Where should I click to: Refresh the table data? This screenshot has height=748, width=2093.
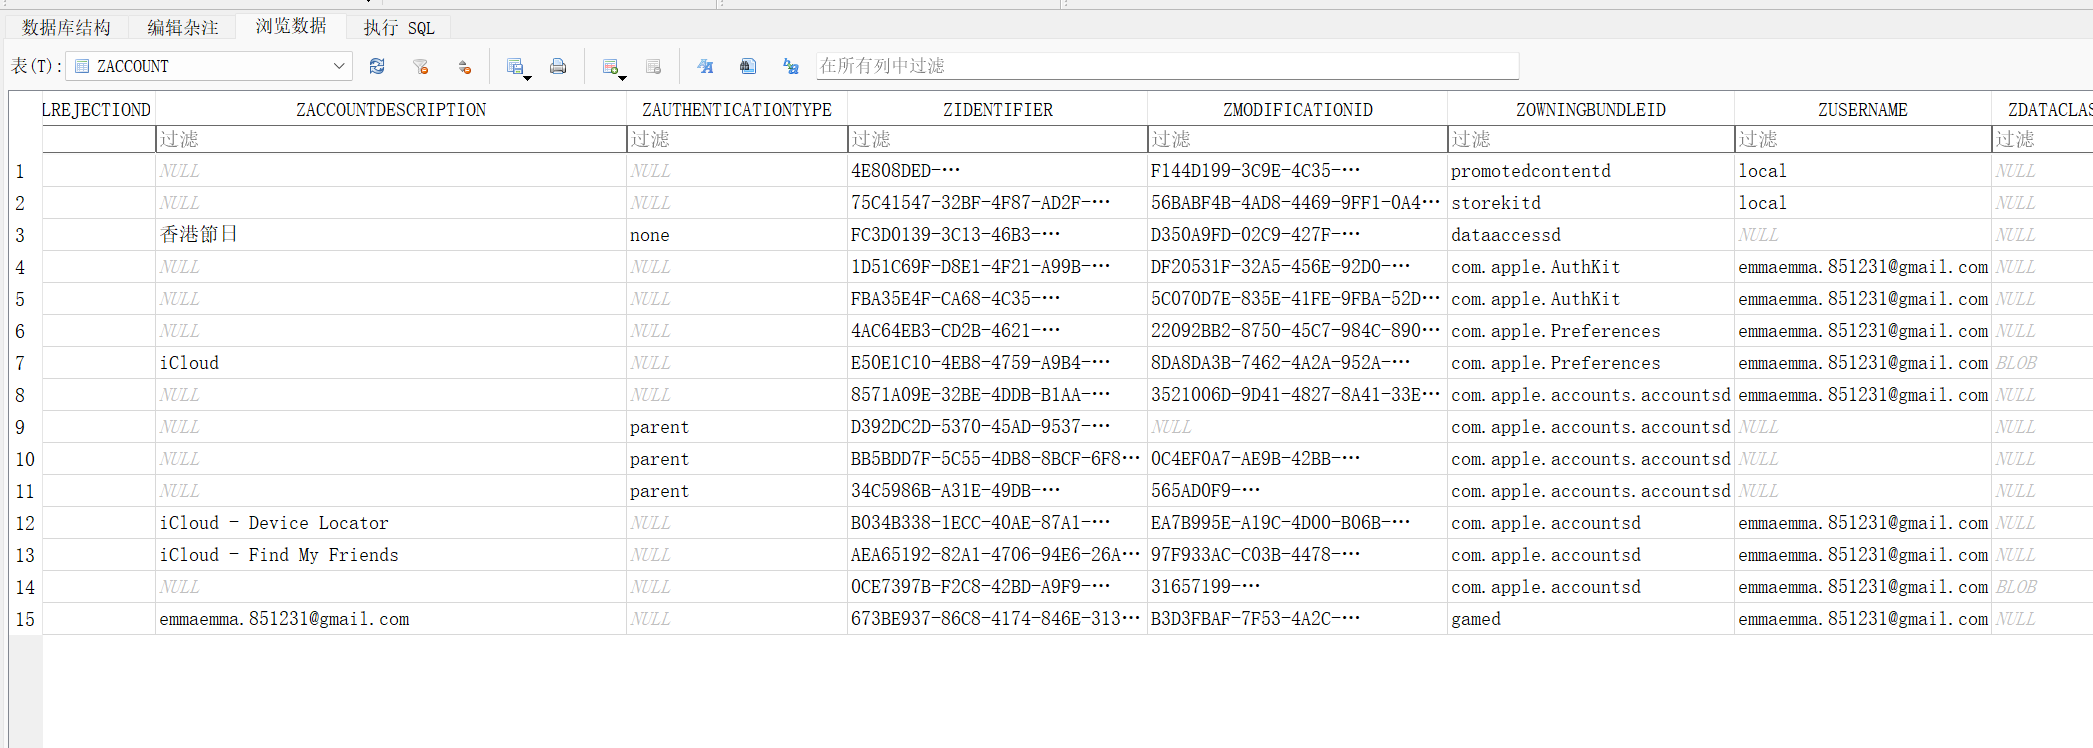coord(377,66)
